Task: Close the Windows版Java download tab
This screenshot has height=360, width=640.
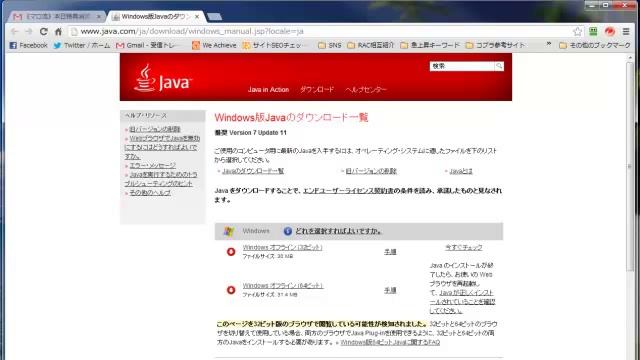Action: (197, 17)
